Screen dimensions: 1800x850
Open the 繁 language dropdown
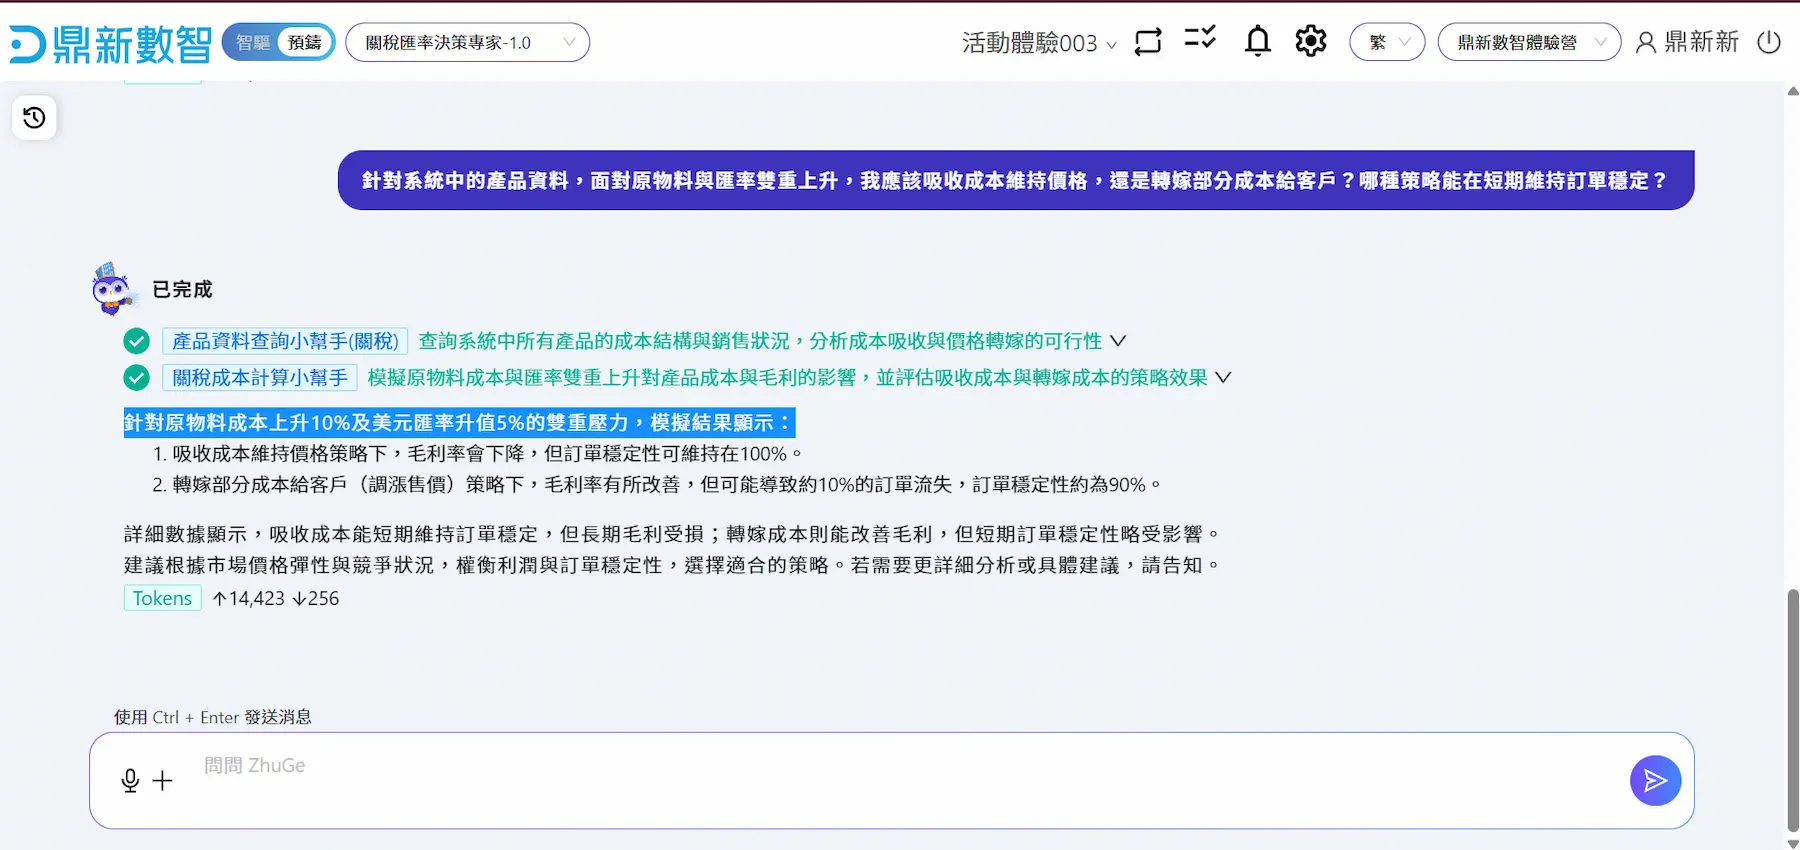tap(1387, 42)
